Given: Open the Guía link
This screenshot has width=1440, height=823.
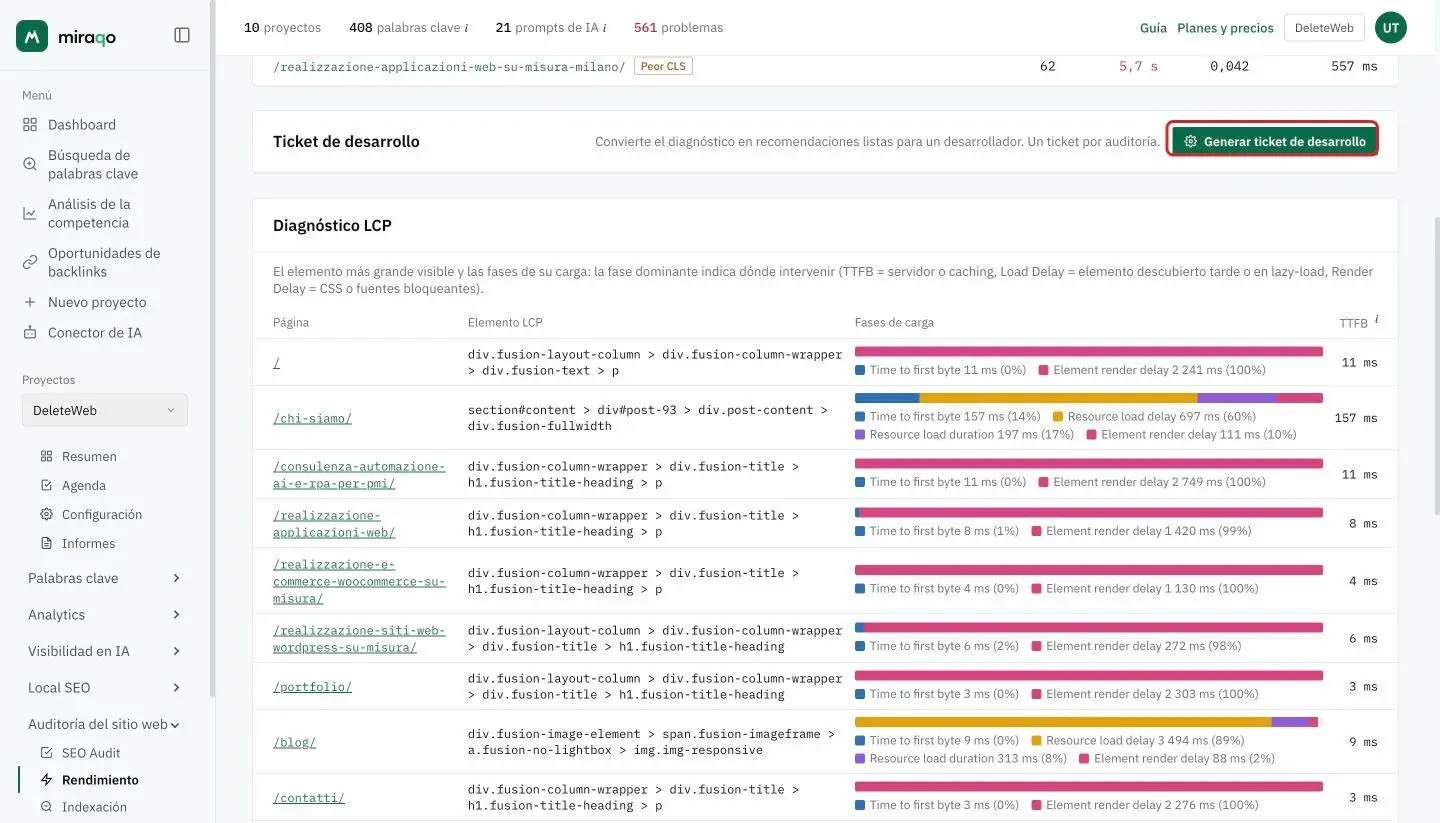Looking at the screenshot, I should 1153,28.
